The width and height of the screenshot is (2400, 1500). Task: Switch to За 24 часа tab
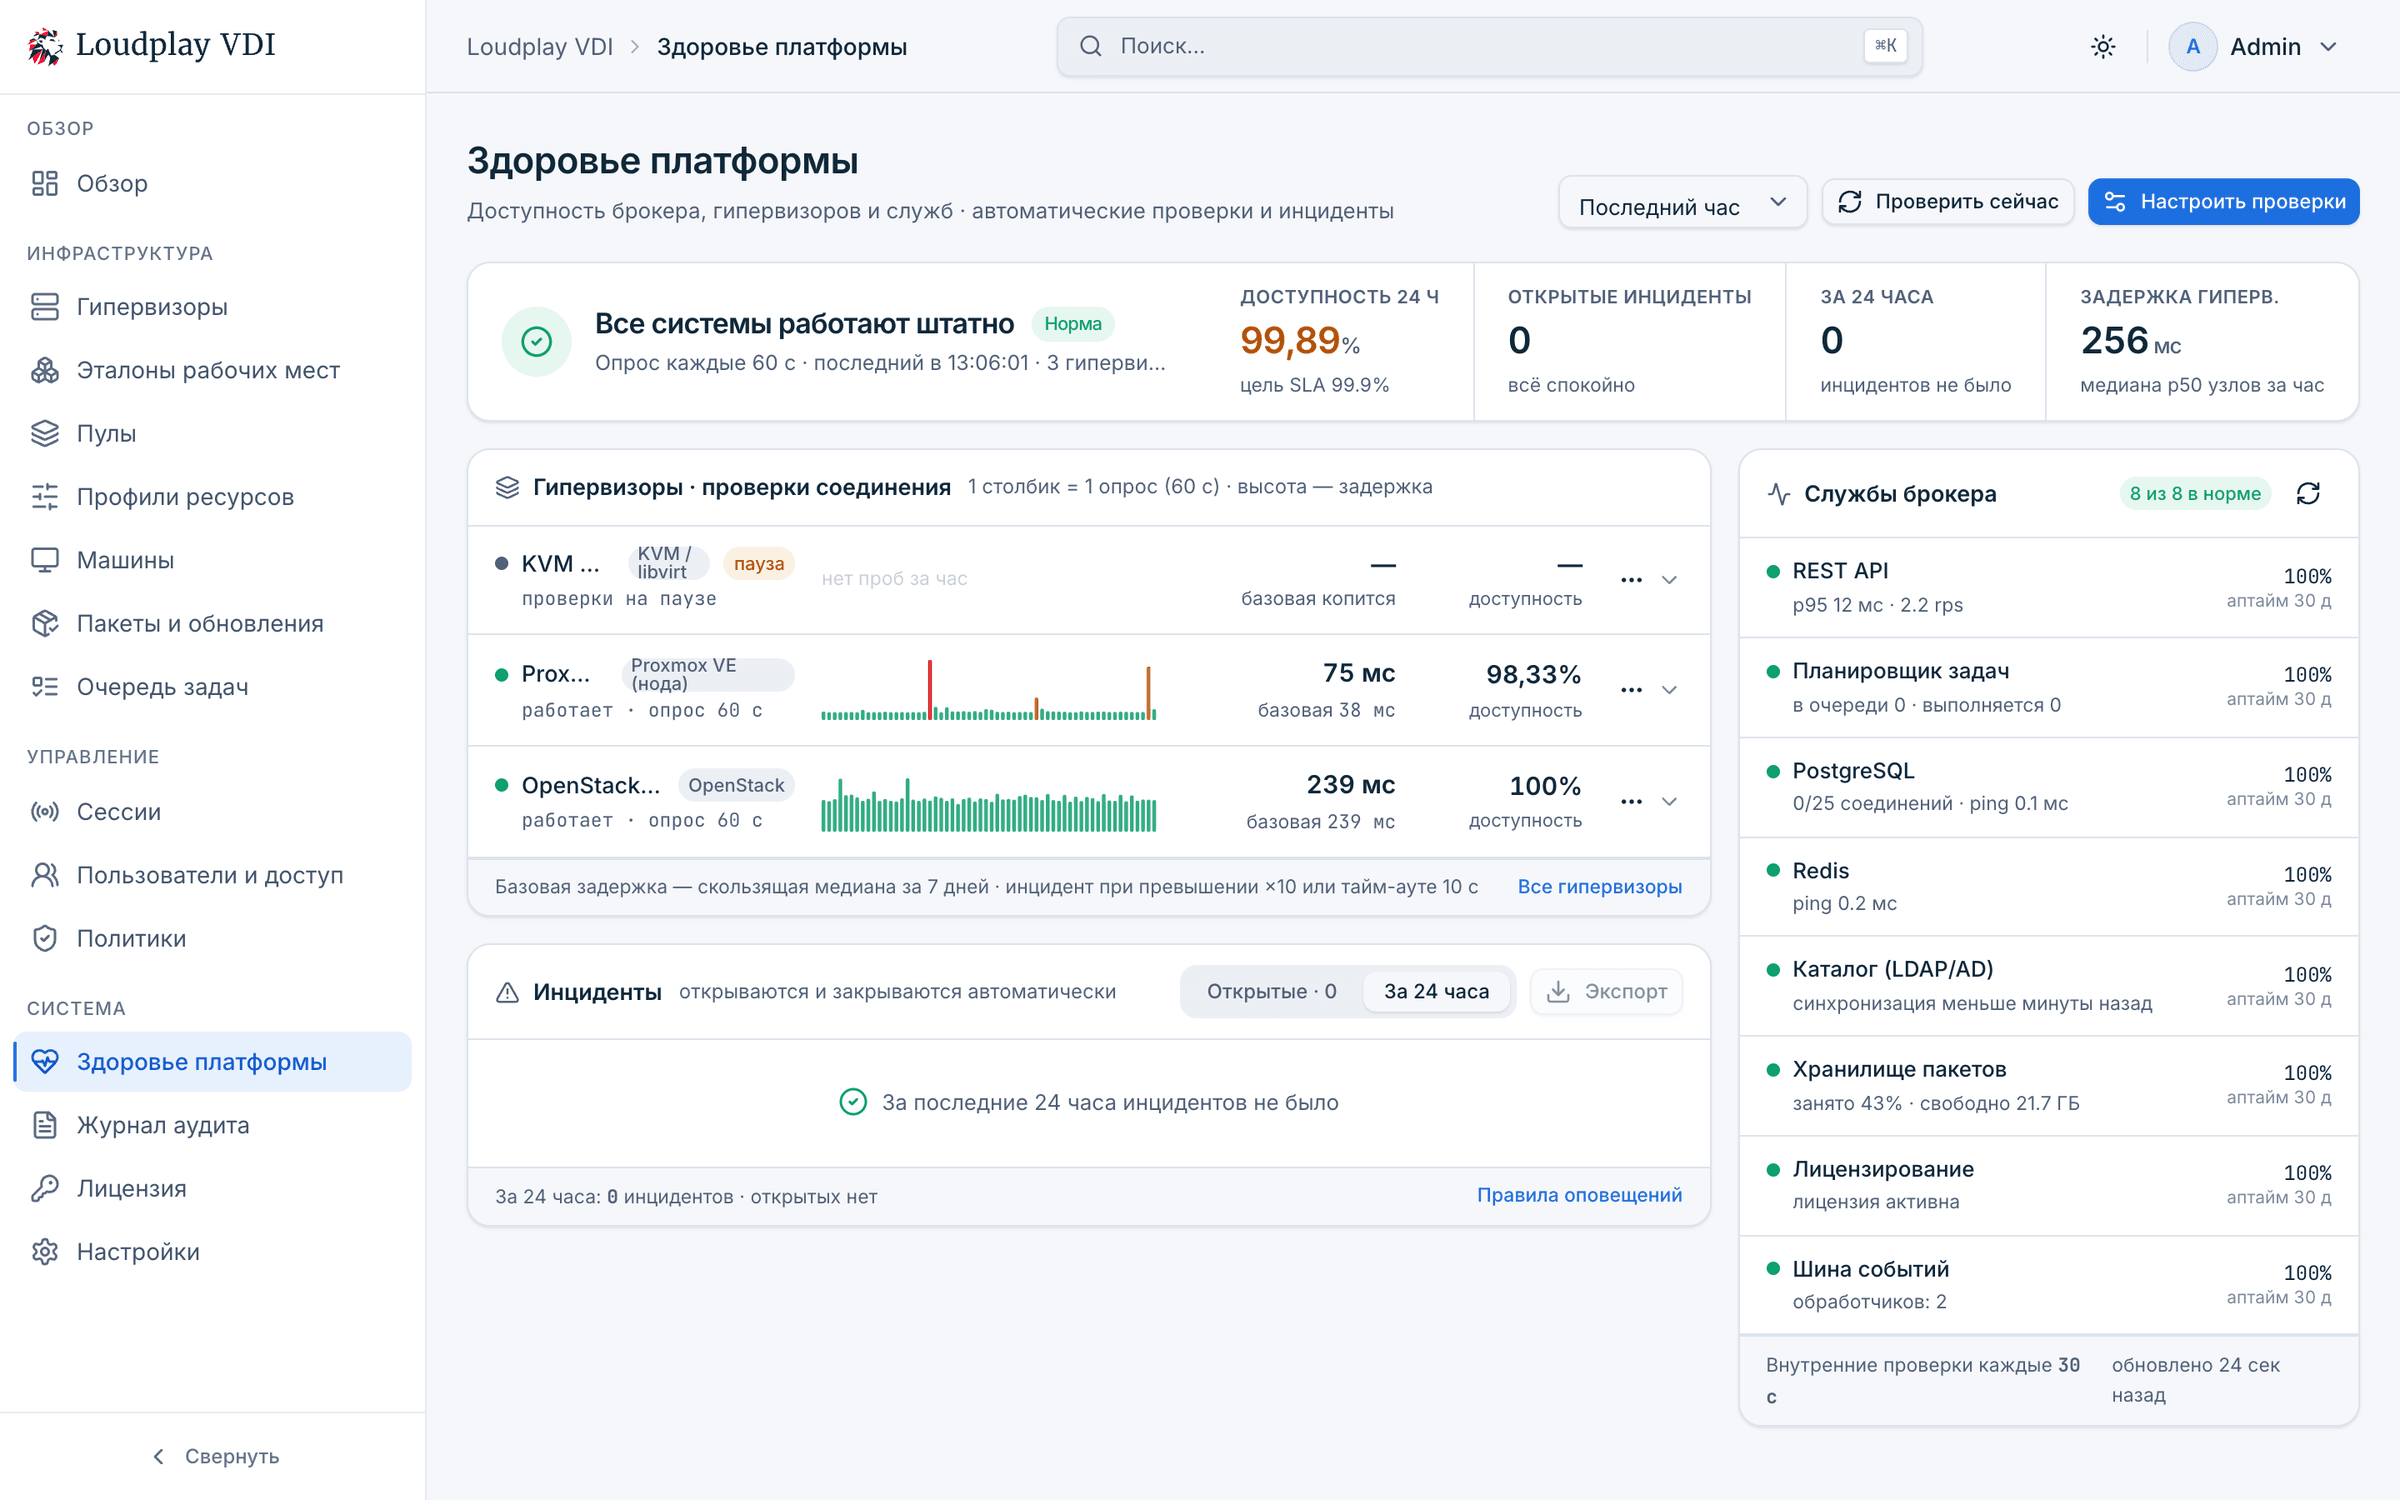pyautogui.click(x=1436, y=992)
